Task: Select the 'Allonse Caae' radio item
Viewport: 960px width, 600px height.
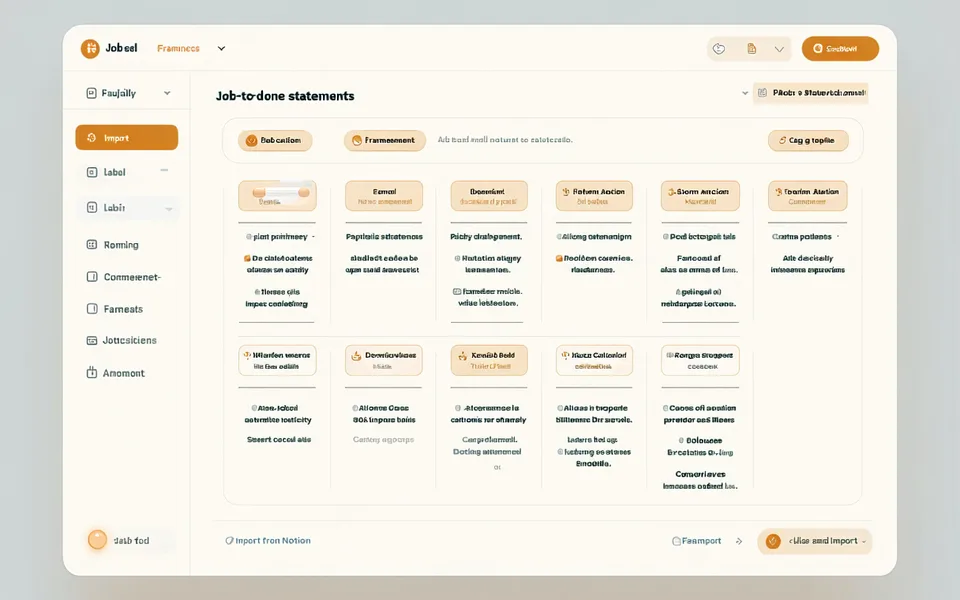Action: tap(355, 408)
